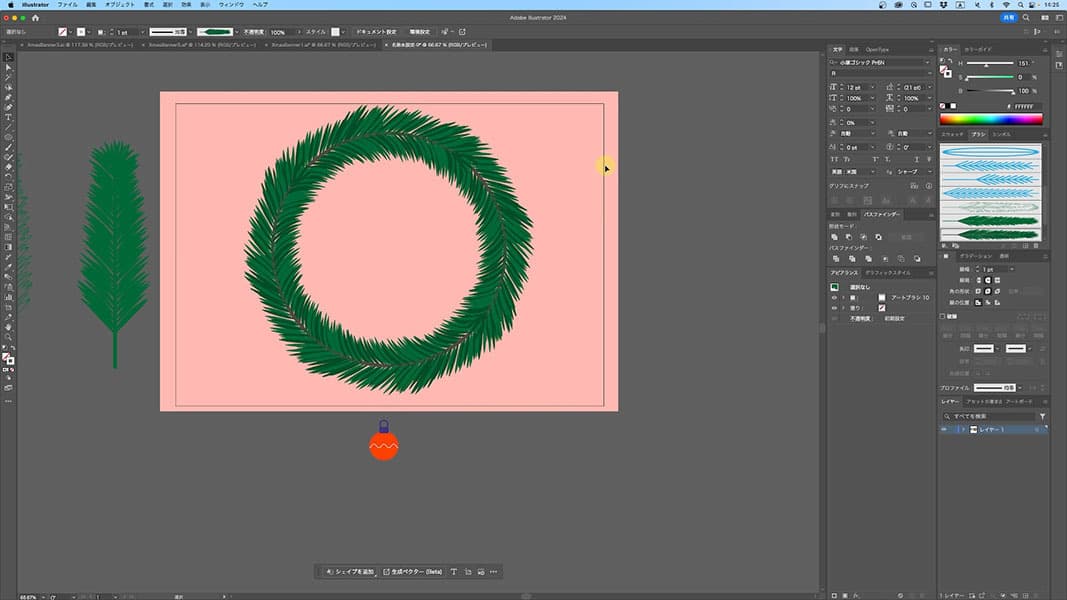Click the filter icon in Layers panel

(x=1042, y=416)
